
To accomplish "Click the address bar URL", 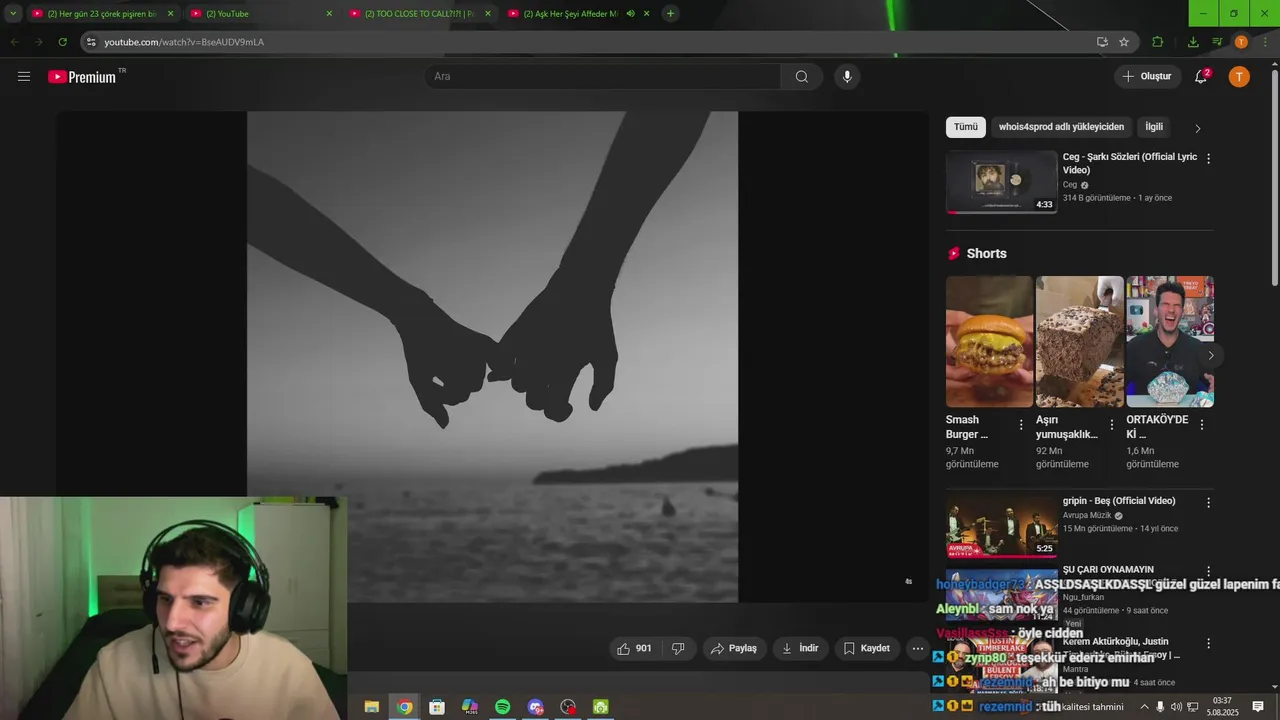I will (x=184, y=42).
